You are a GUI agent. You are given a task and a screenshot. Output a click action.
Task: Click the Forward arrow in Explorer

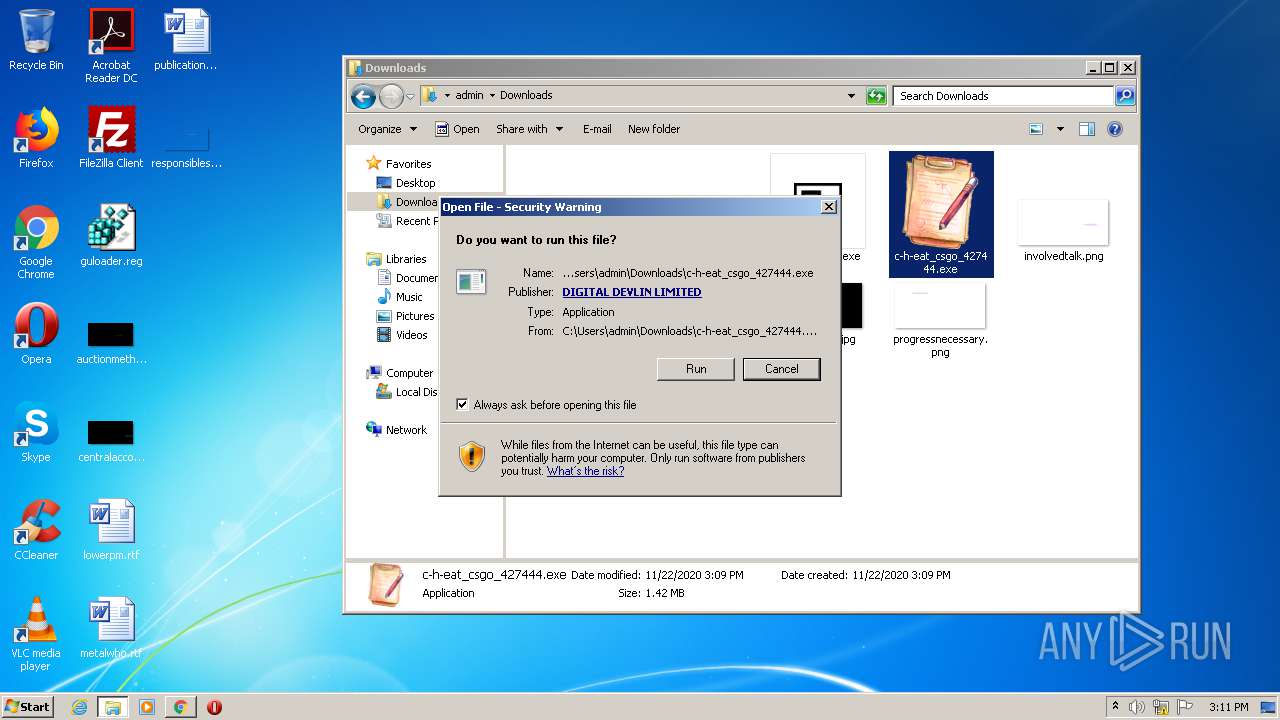[391, 96]
